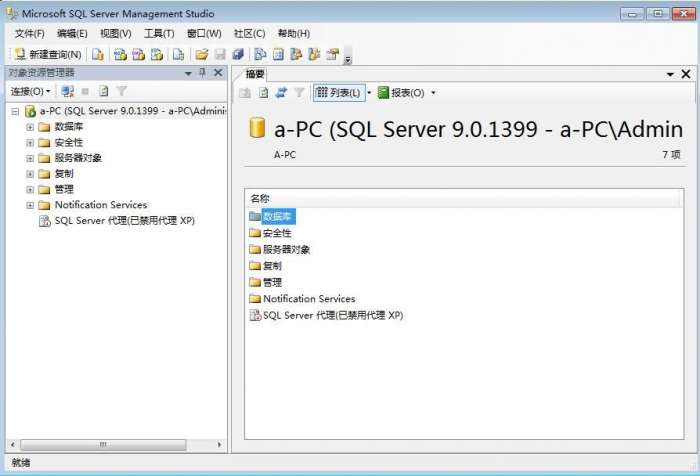Toggle auto-hide pin on Object Explorer panel
This screenshot has height=476, width=700.
coord(203,73)
